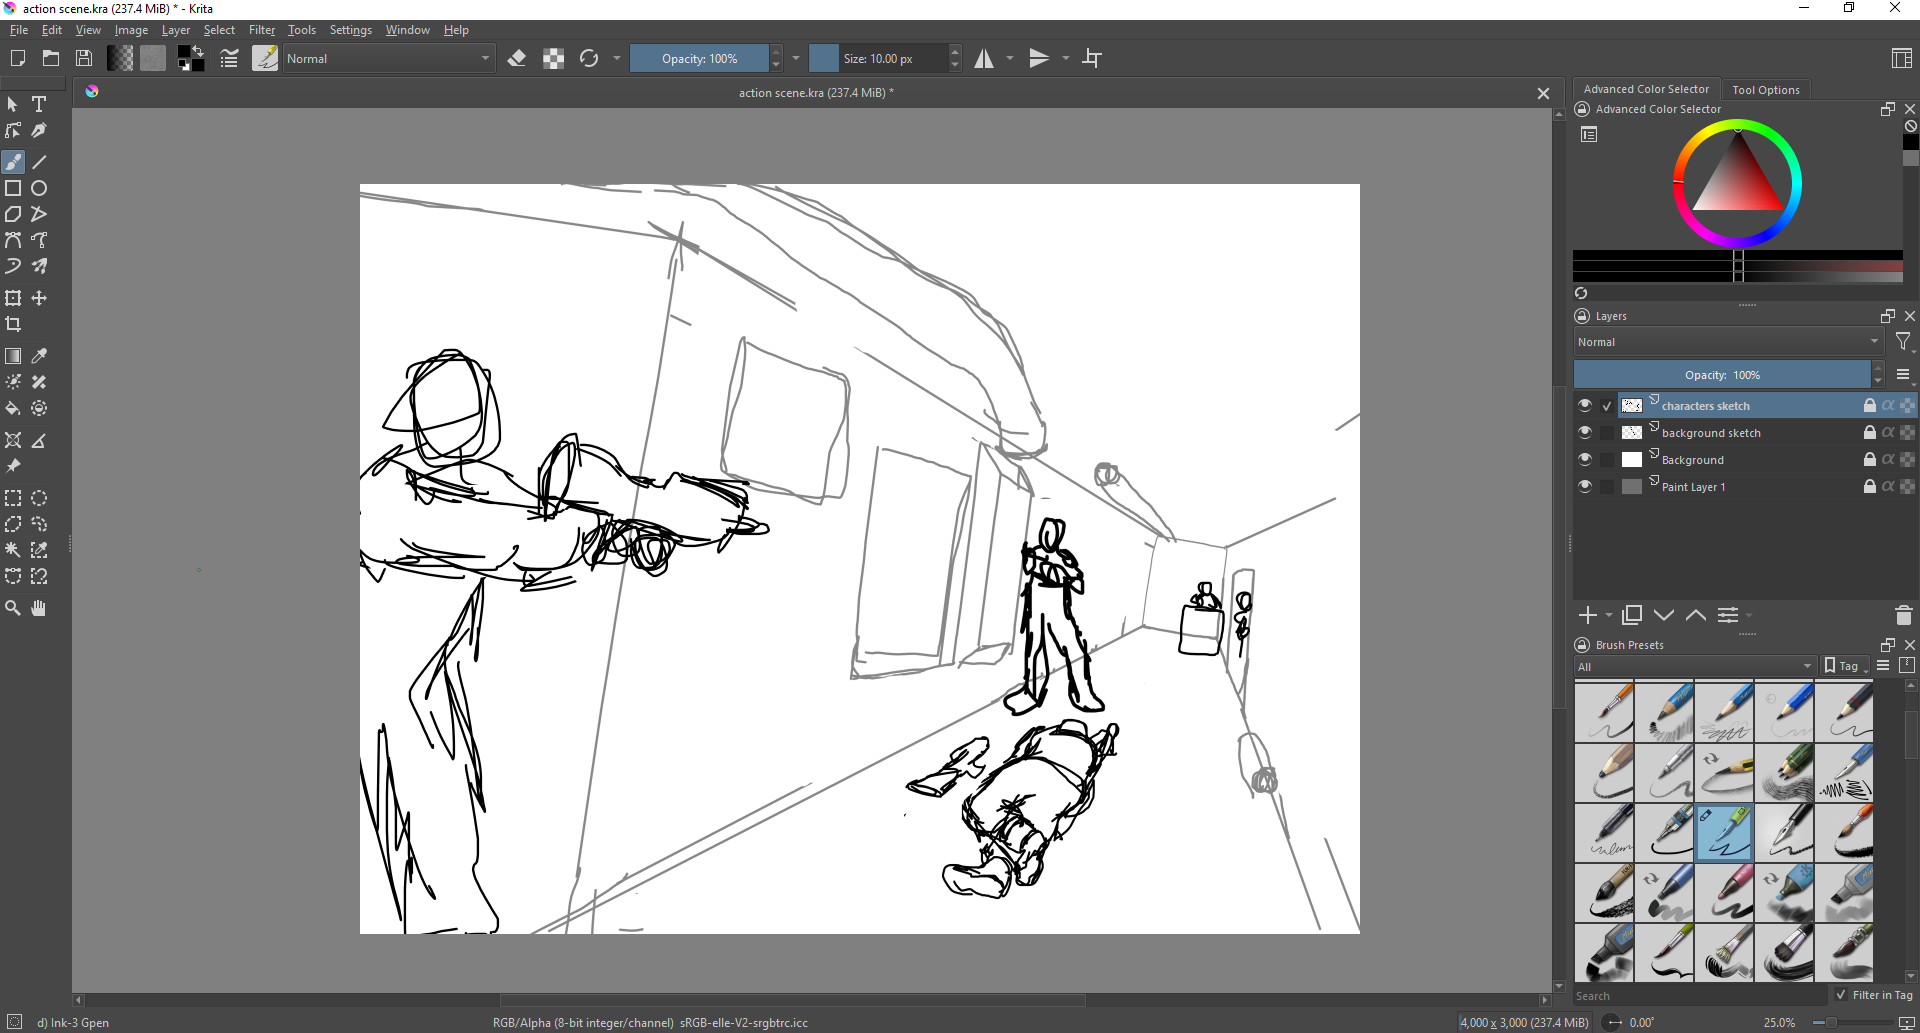
Task: Open the Tag dropdown in Brush Presets
Action: (x=1846, y=666)
